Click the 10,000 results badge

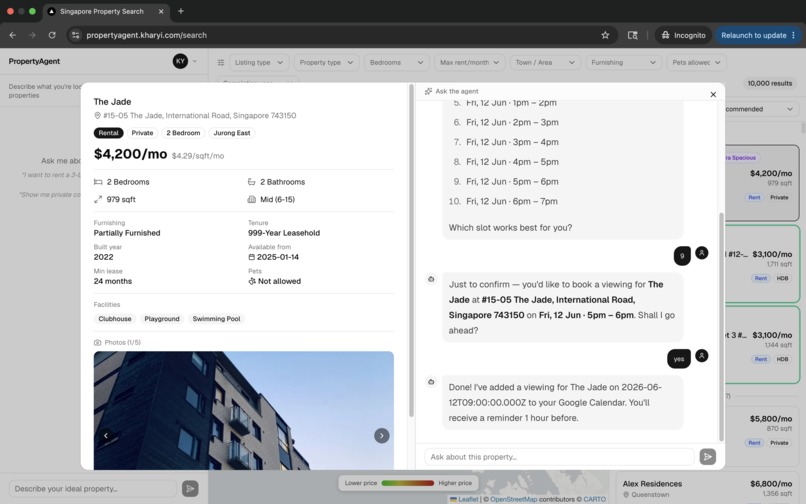pos(770,83)
